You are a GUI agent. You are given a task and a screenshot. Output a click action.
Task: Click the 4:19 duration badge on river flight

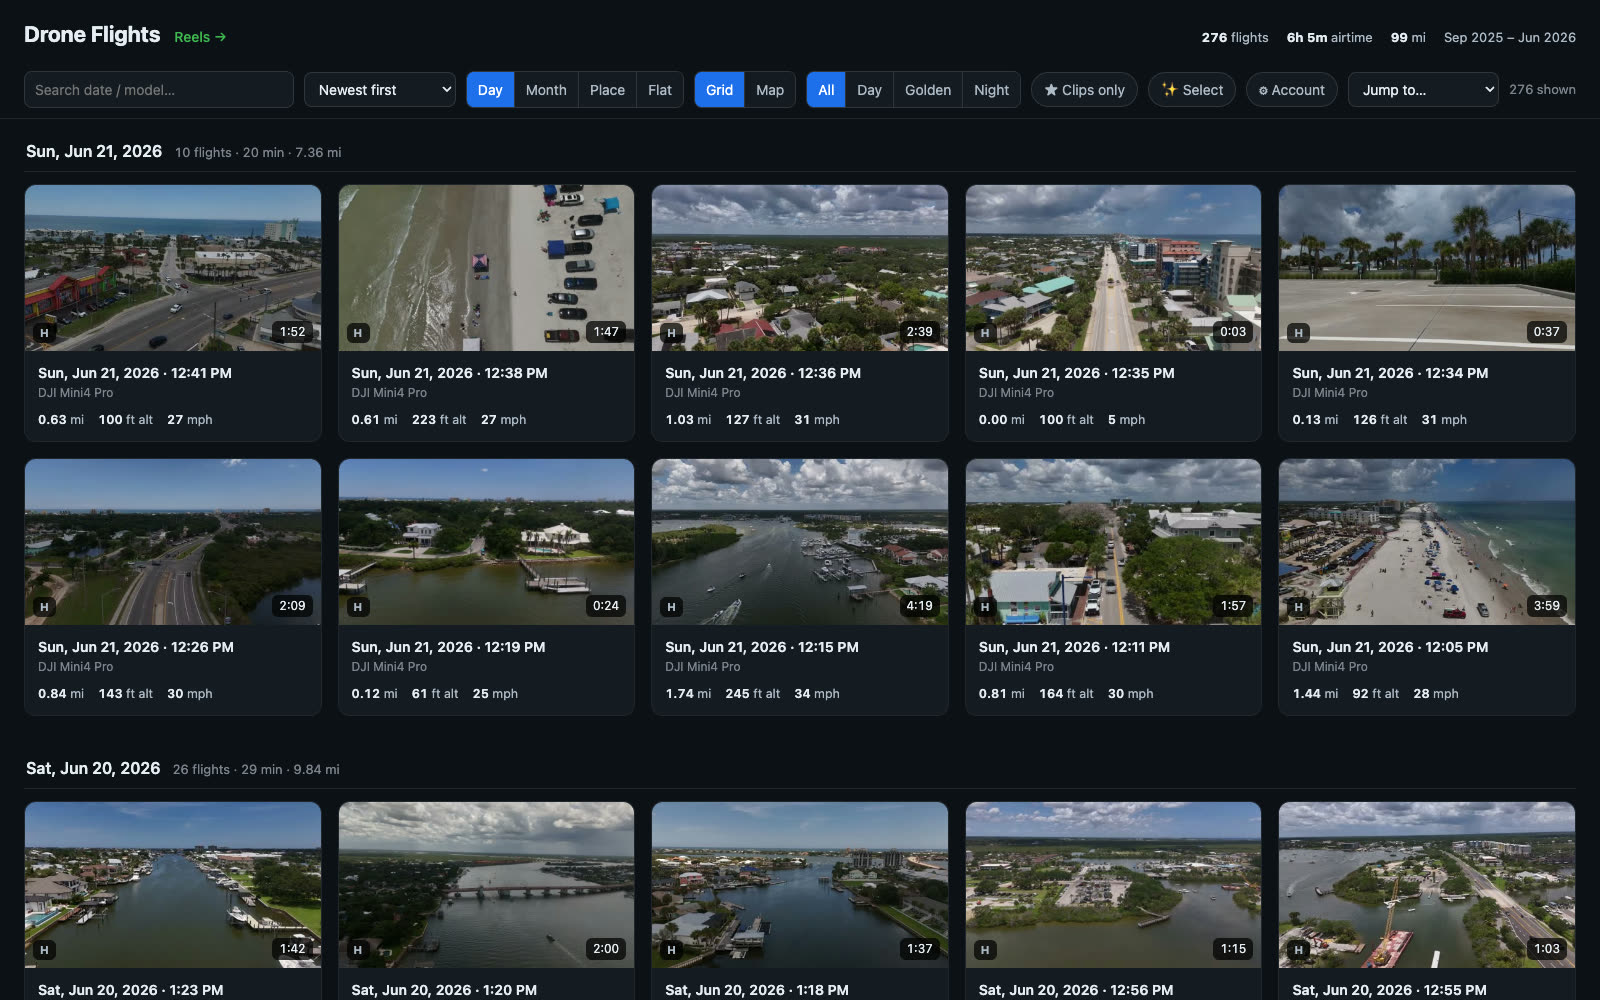(x=919, y=606)
